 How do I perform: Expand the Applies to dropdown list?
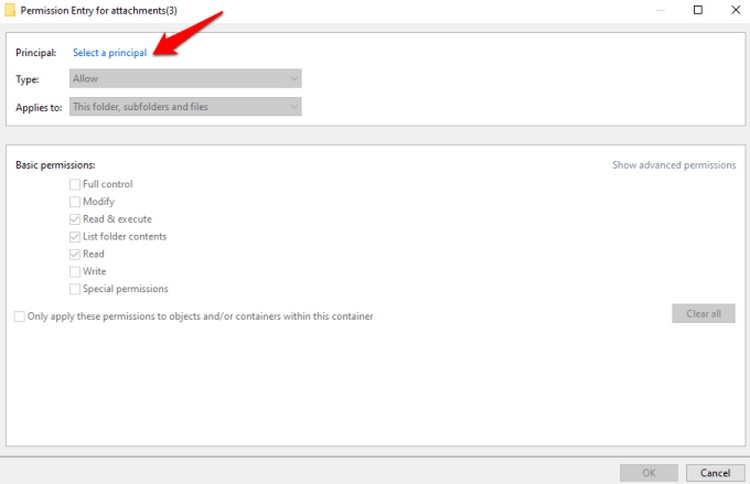[185, 107]
